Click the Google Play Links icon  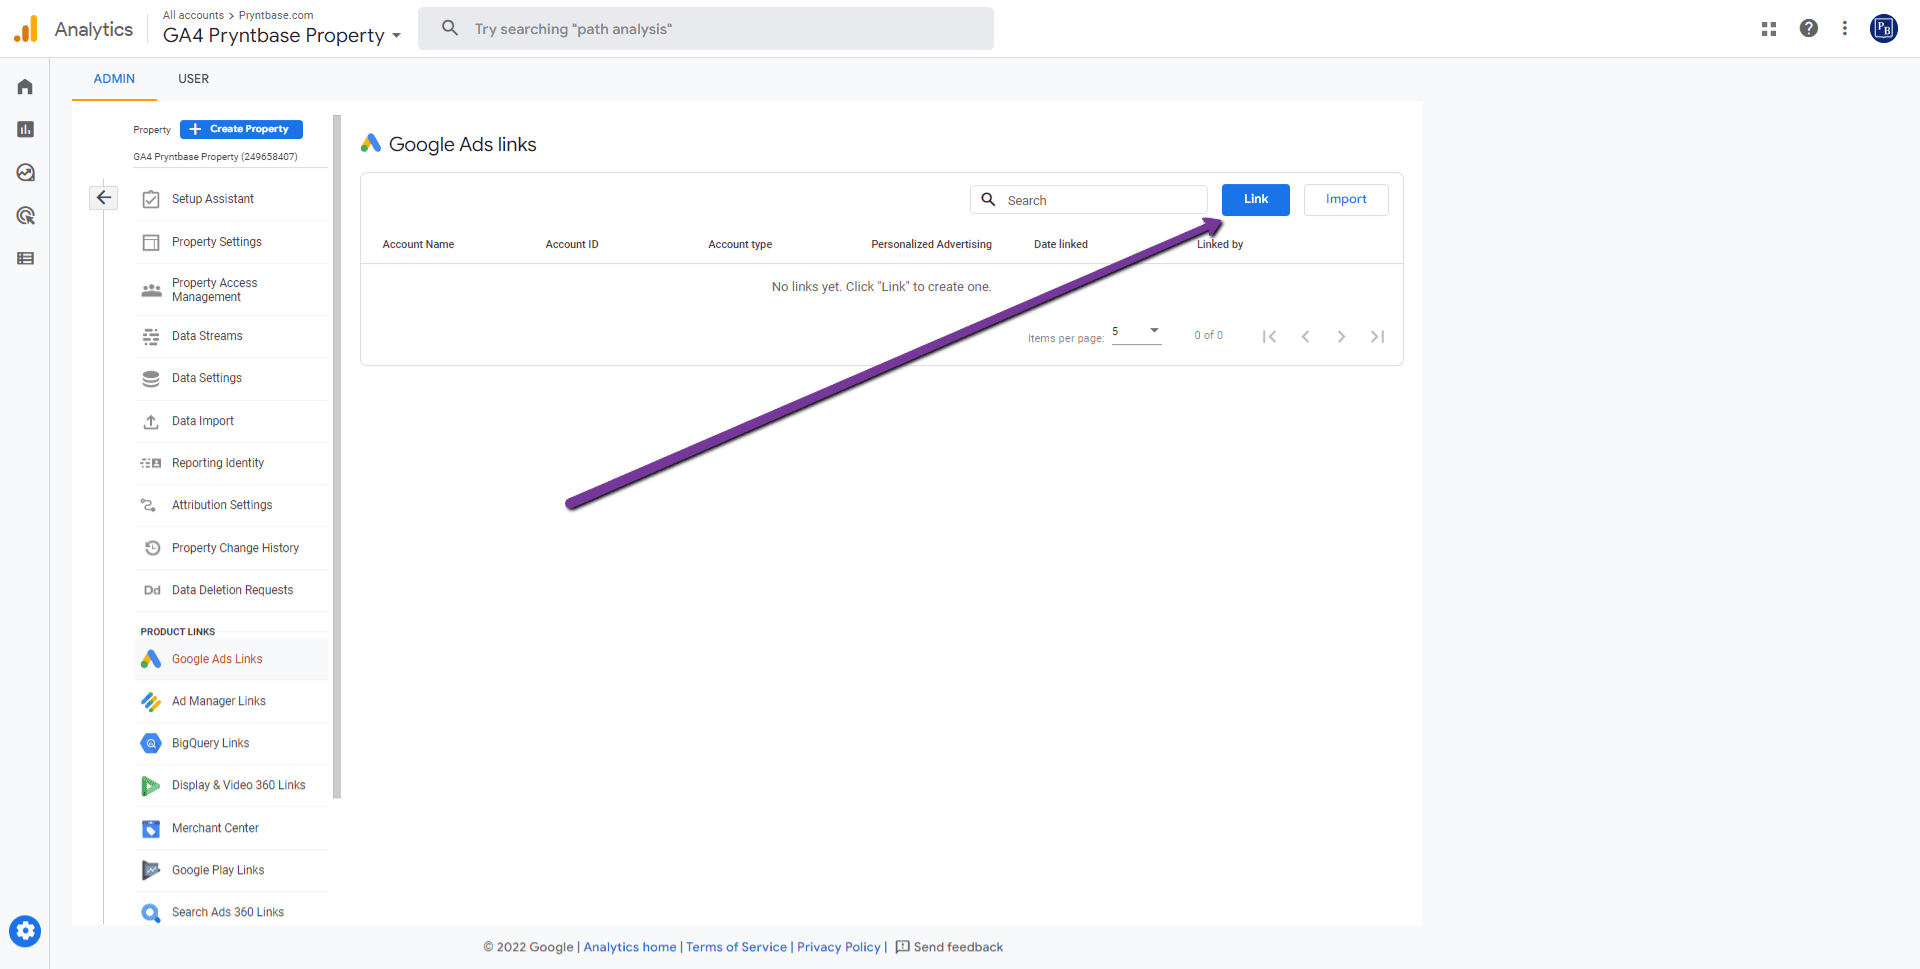[151, 870]
